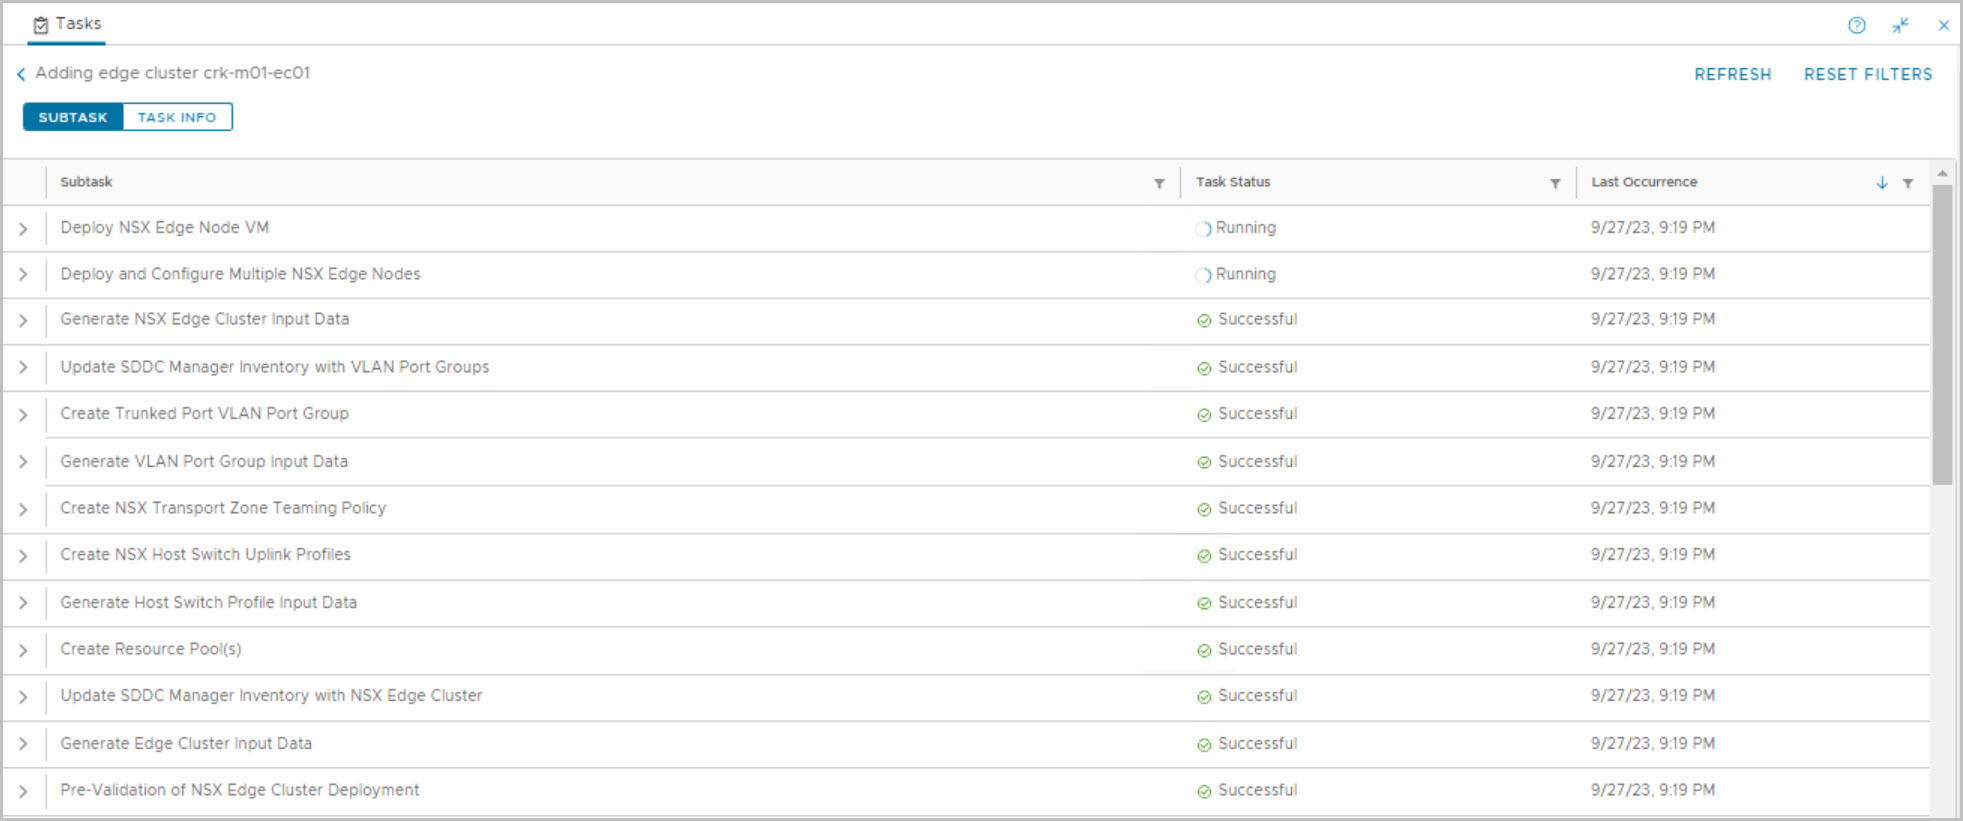The image size is (1963, 821).
Task: Click the back arrow beside Adding edge cluster
Action: 21,74
